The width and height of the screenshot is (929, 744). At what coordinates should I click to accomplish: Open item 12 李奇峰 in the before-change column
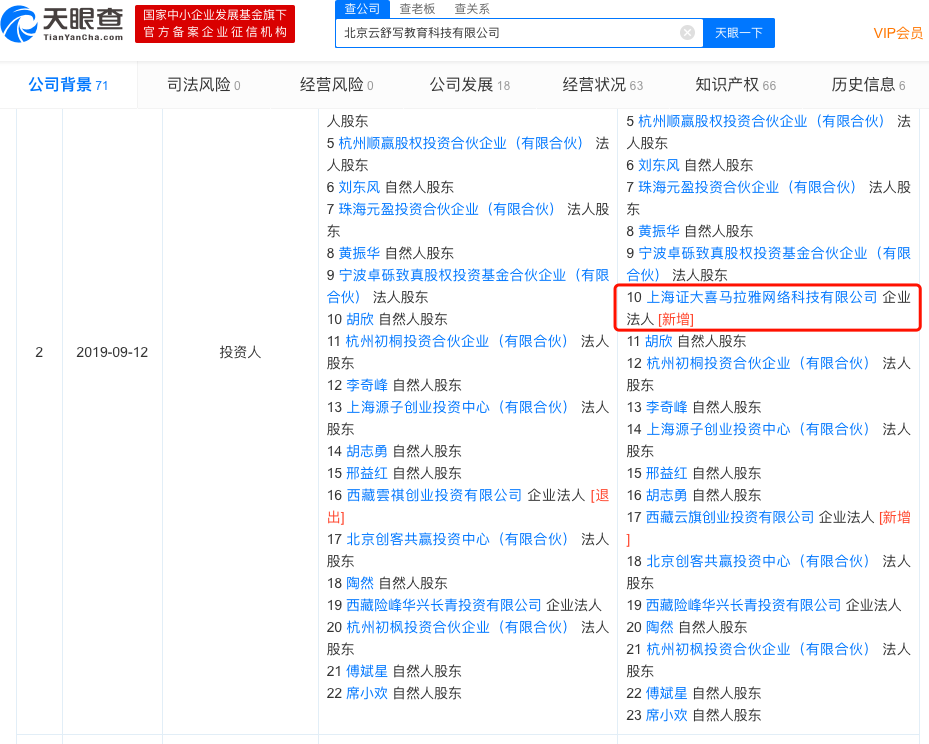tap(367, 385)
